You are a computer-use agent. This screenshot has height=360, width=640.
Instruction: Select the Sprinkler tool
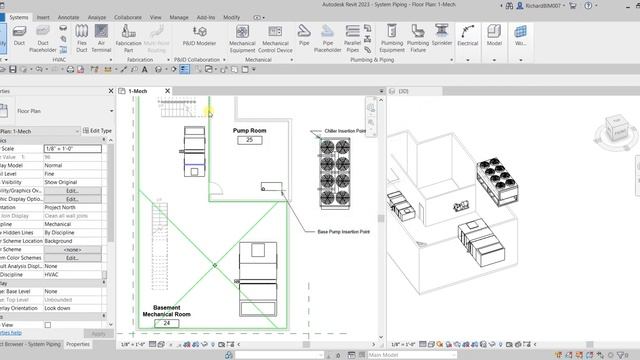click(442, 35)
